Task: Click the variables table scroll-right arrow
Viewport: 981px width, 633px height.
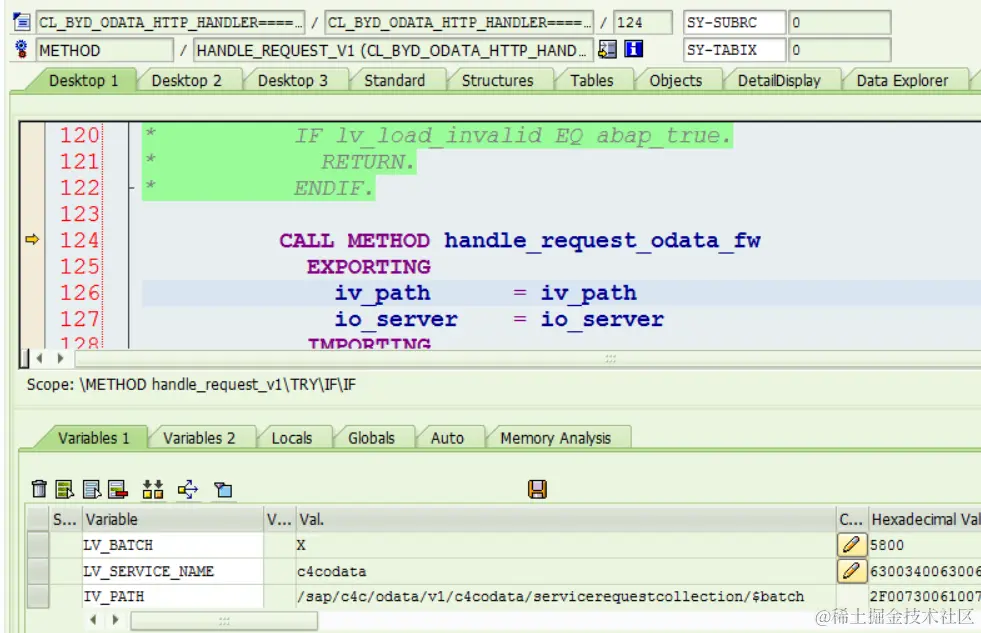Action: point(115,619)
